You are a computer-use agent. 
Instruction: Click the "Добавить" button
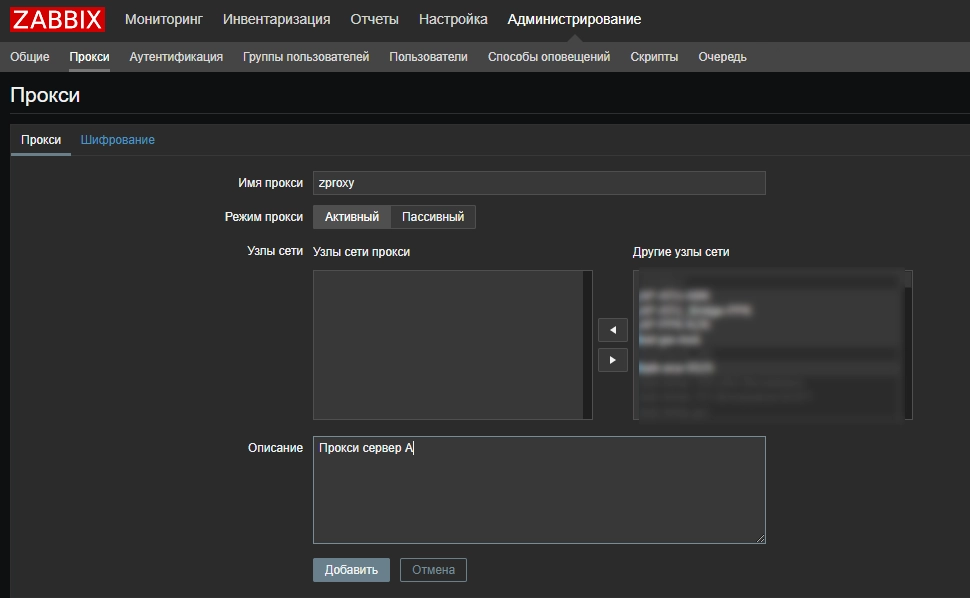350,570
